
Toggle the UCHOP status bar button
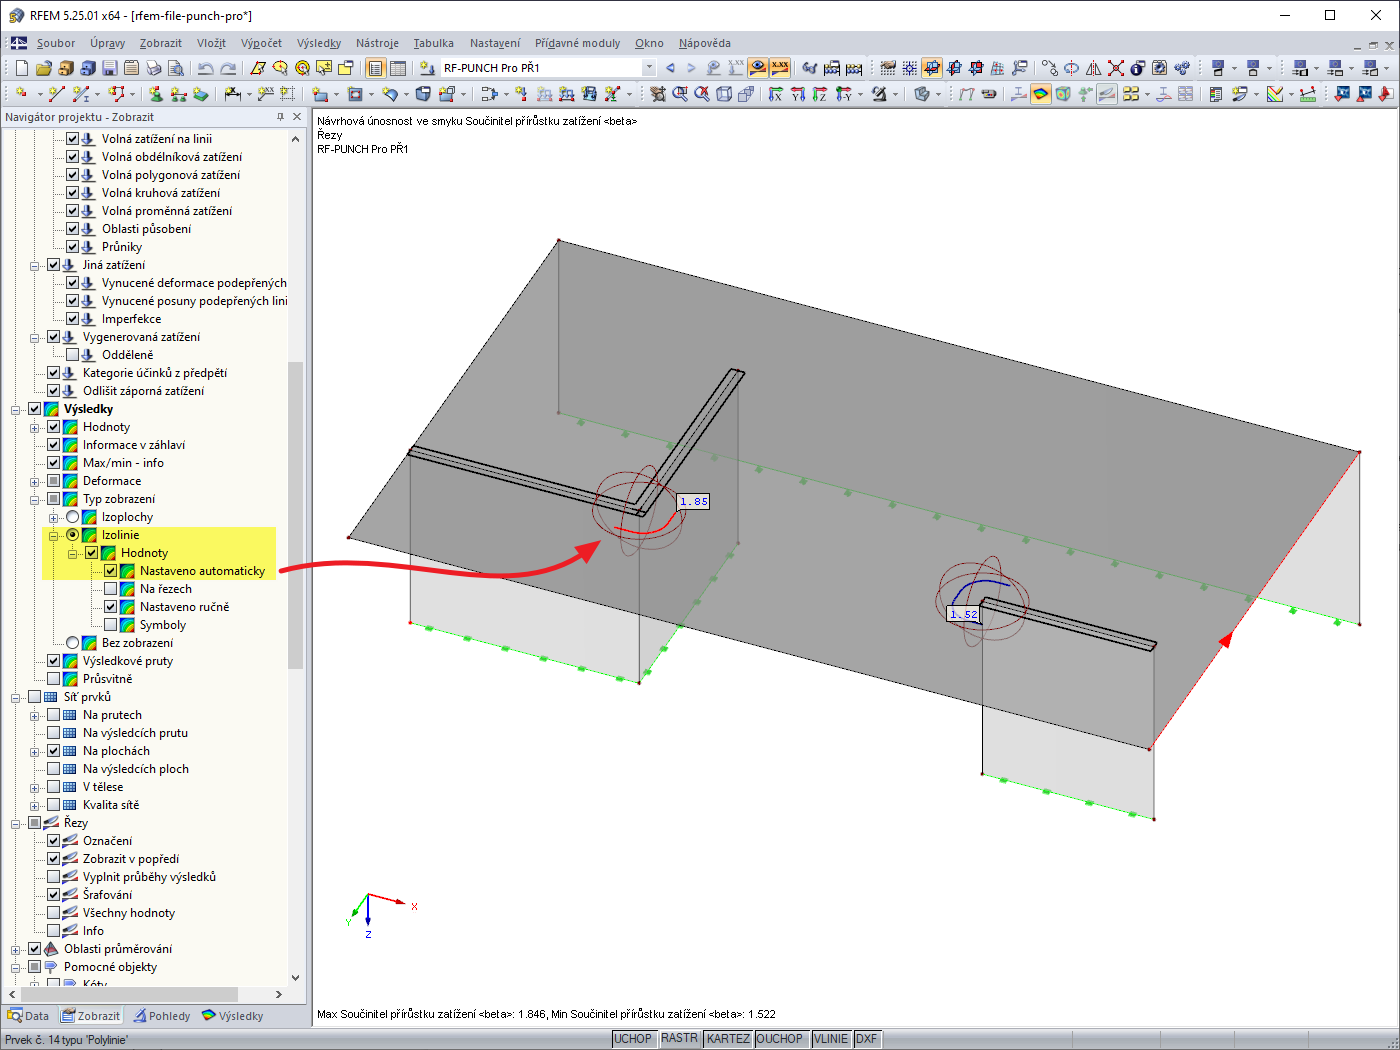[x=633, y=1039]
